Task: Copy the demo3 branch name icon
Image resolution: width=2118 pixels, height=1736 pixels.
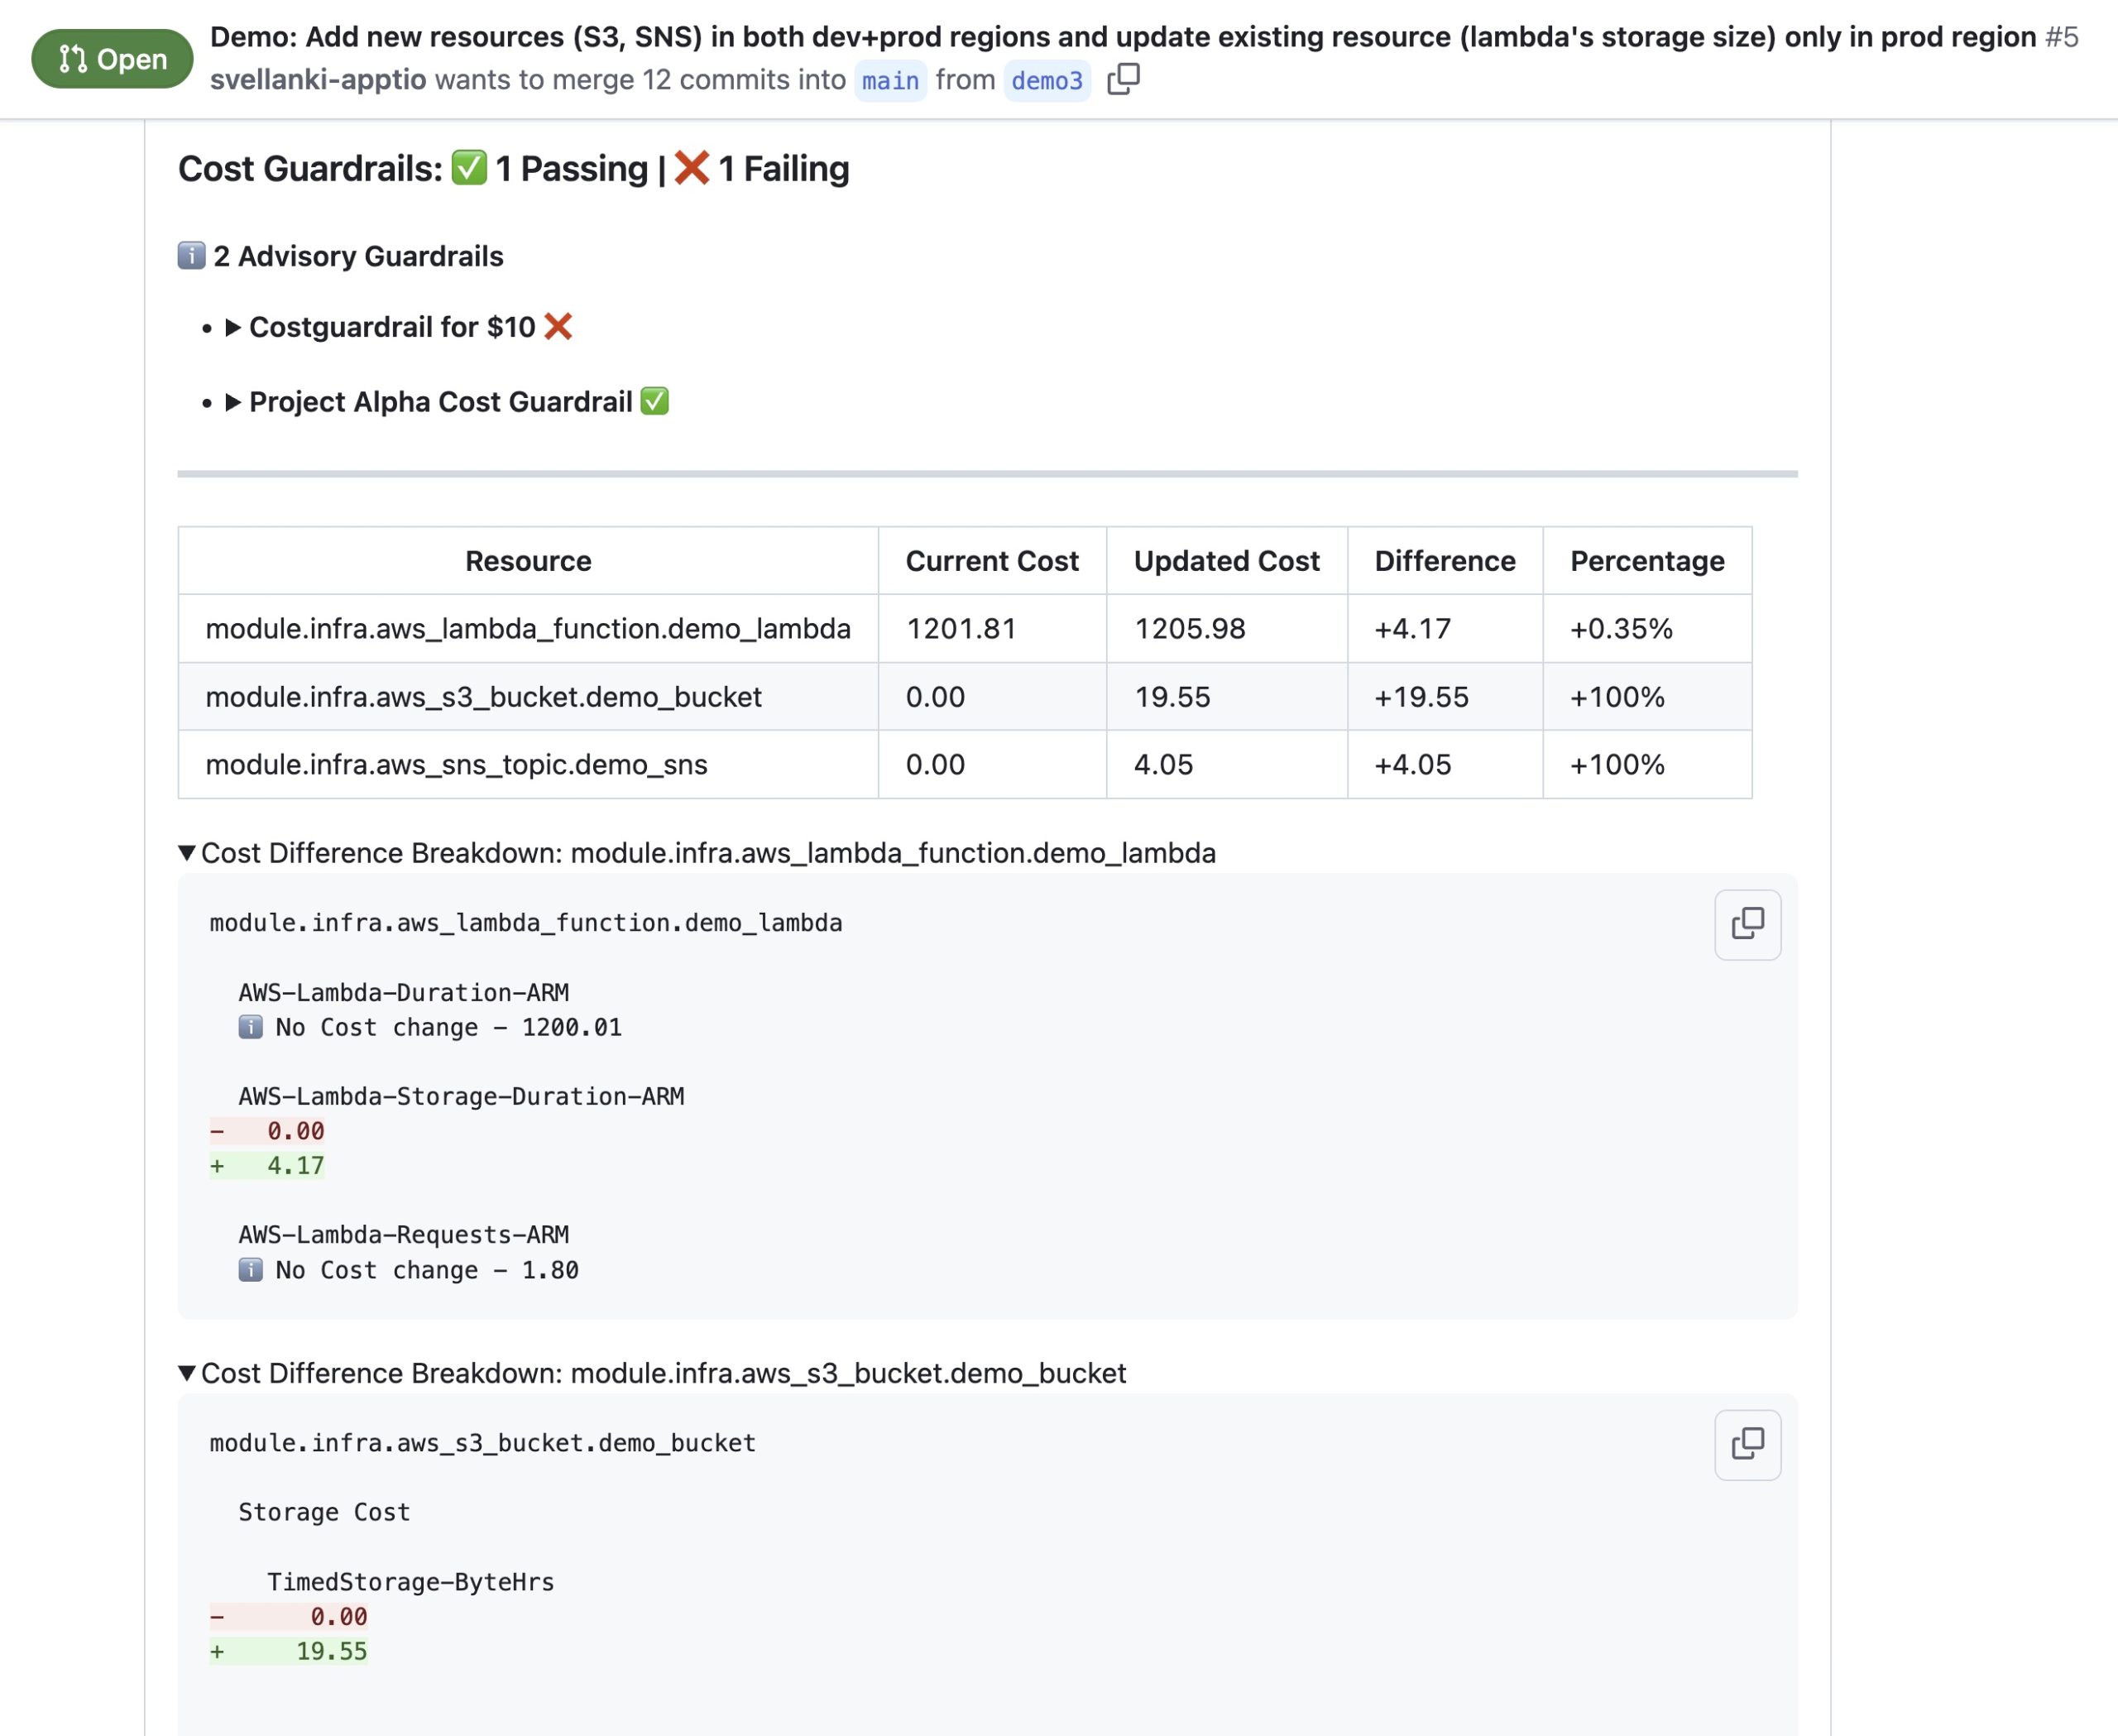Action: point(1123,79)
